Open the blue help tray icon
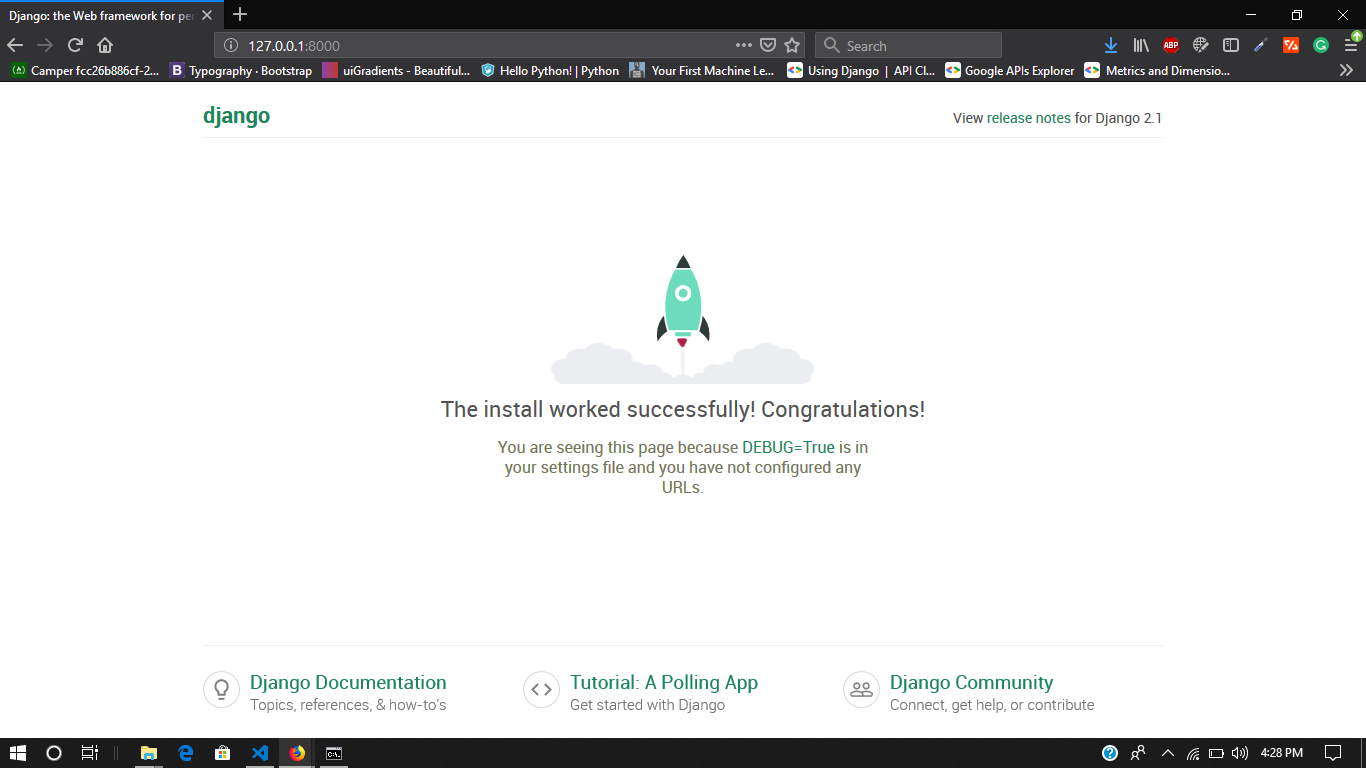Image resolution: width=1366 pixels, height=768 pixels. tap(1110, 753)
